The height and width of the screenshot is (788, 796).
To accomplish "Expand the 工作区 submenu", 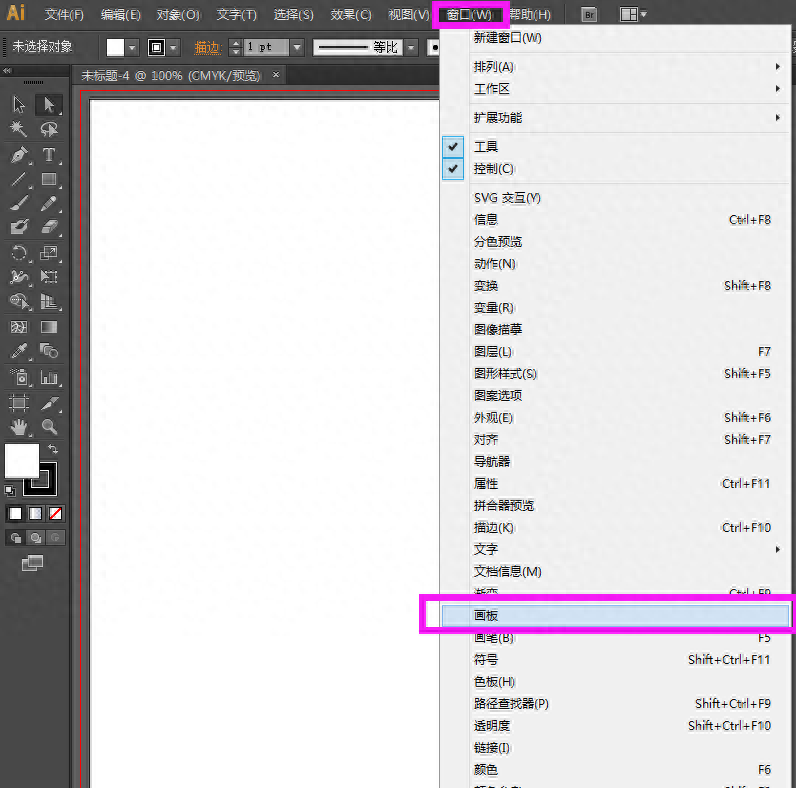I will (615, 89).
